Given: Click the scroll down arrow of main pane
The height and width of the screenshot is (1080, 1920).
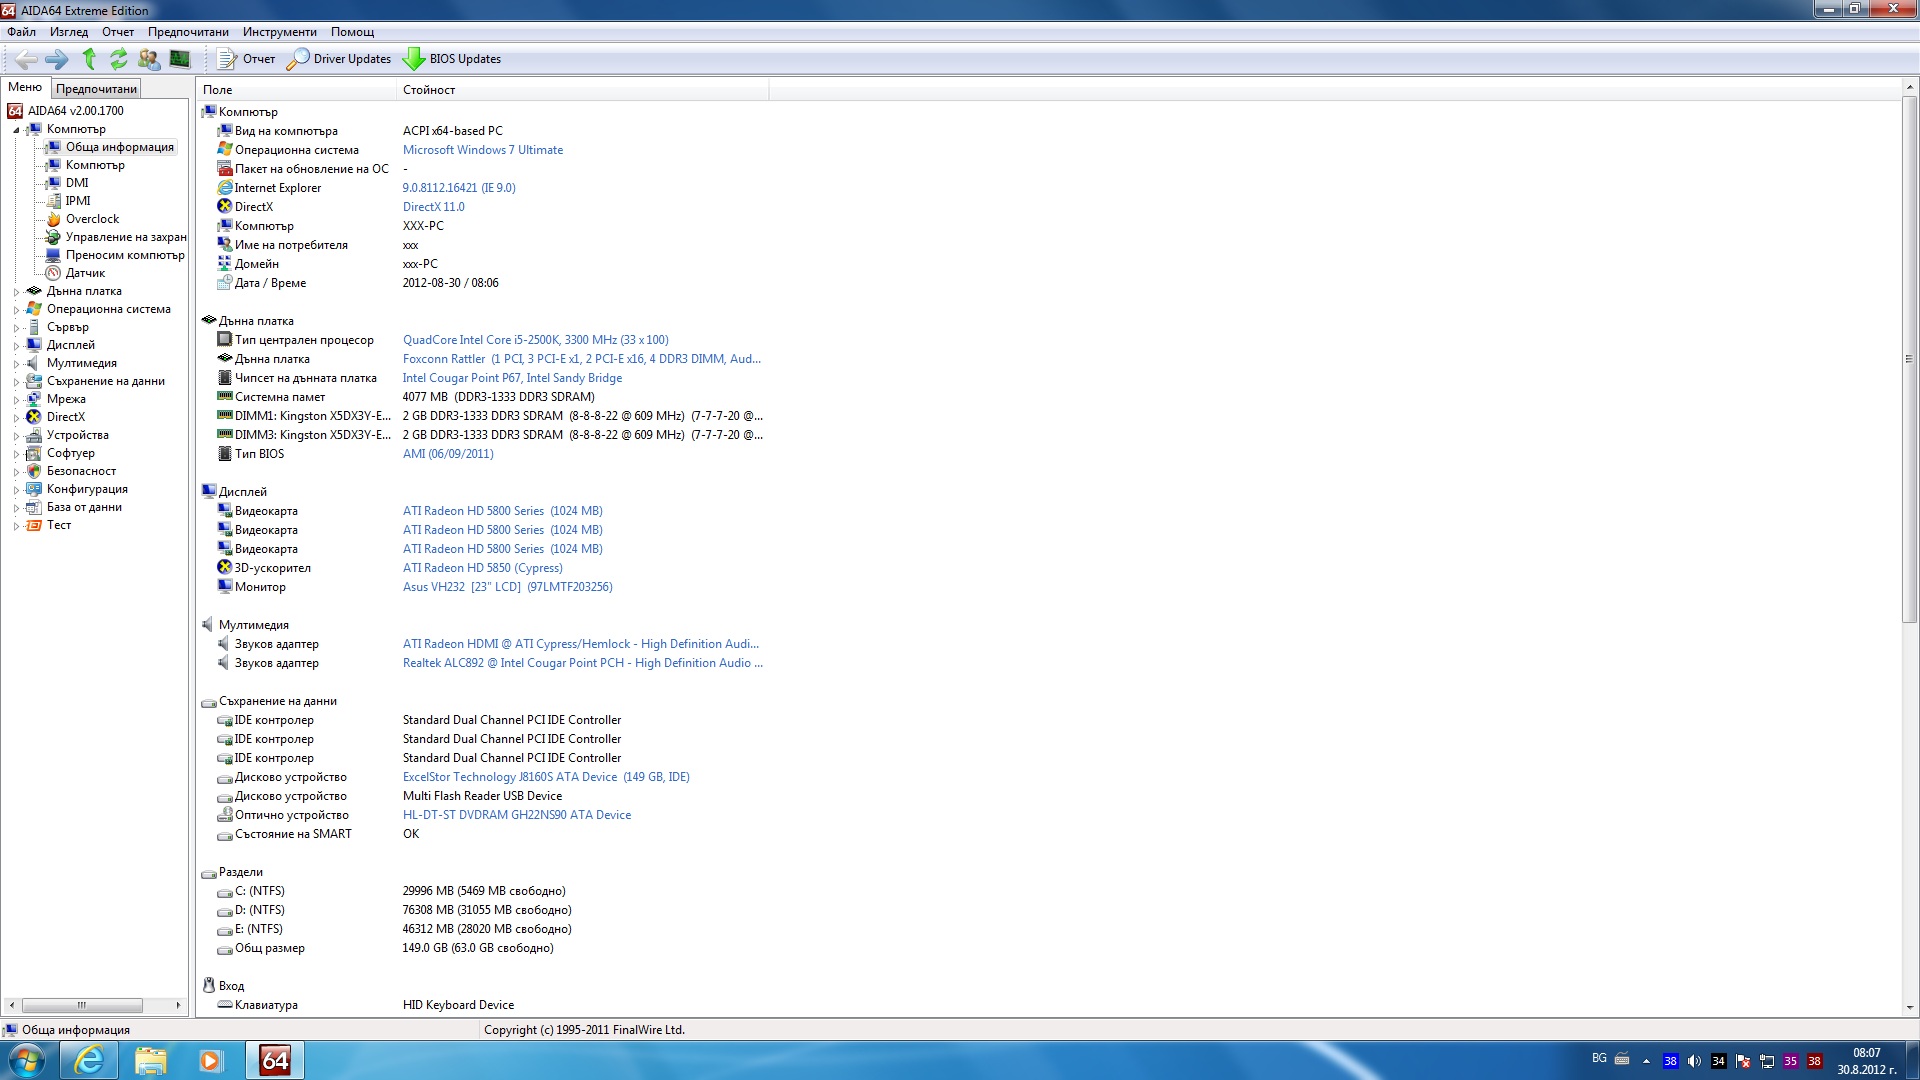Looking at the screenshot, I should [1909, 1008].
